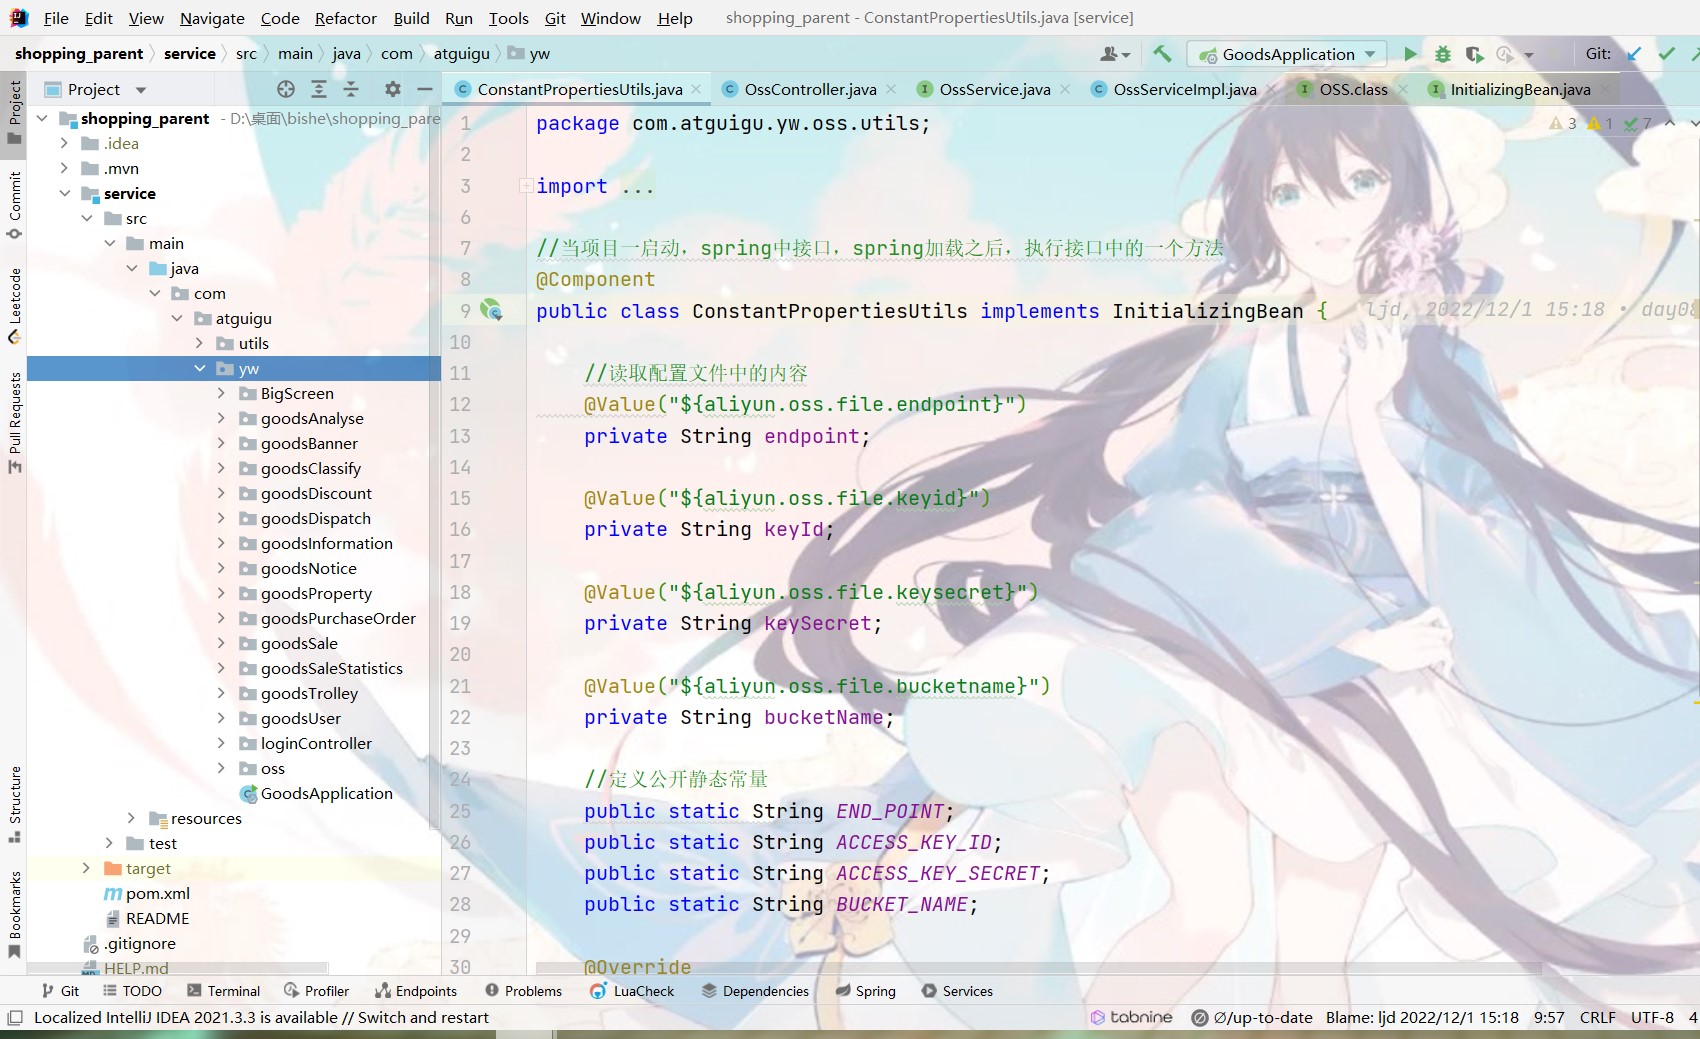Open the Git menu
Viewport: 1700px width, 1039px height.
555,18
